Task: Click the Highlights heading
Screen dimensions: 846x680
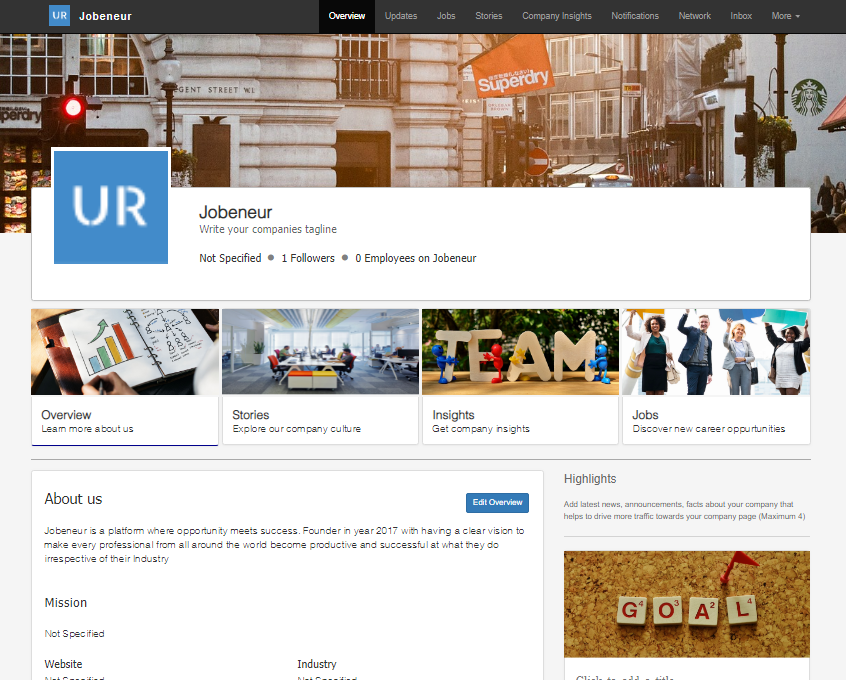Action: point(590,479)
